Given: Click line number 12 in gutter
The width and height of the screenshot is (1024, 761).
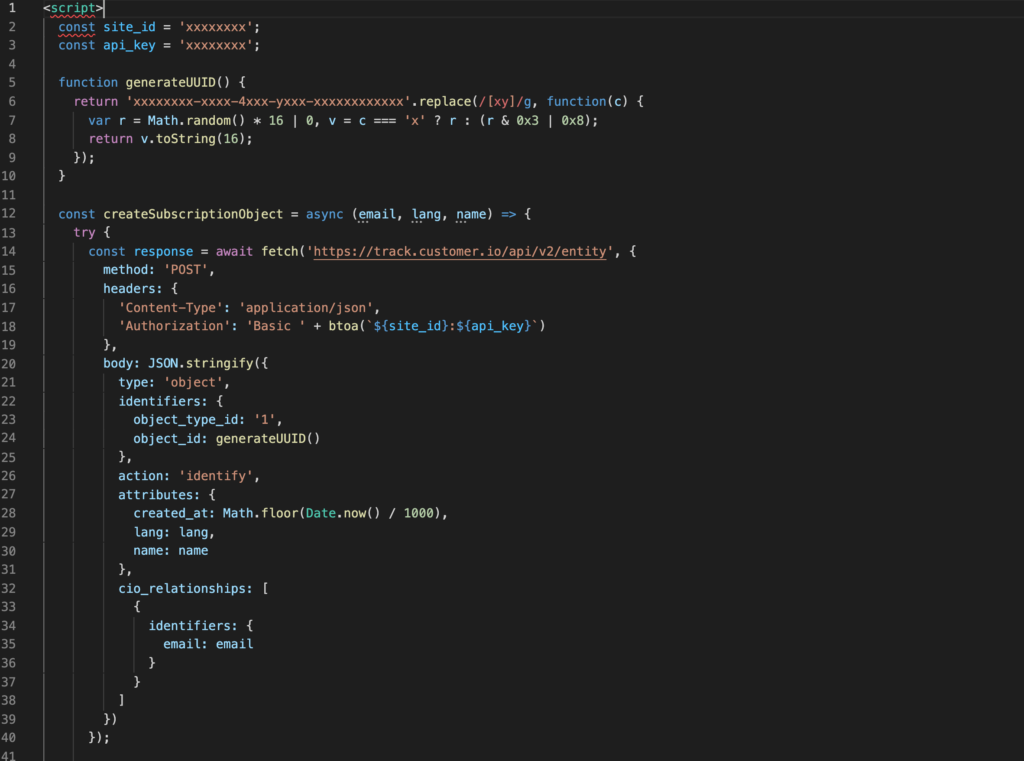Looking at the screenshot, I should pyautogui.click(x=8, y=214).
